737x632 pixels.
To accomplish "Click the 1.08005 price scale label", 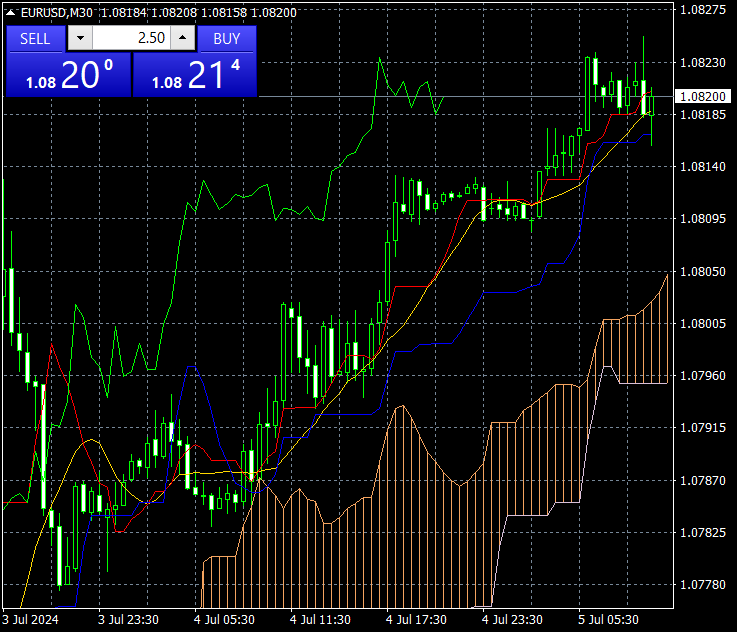I will 703,324.
